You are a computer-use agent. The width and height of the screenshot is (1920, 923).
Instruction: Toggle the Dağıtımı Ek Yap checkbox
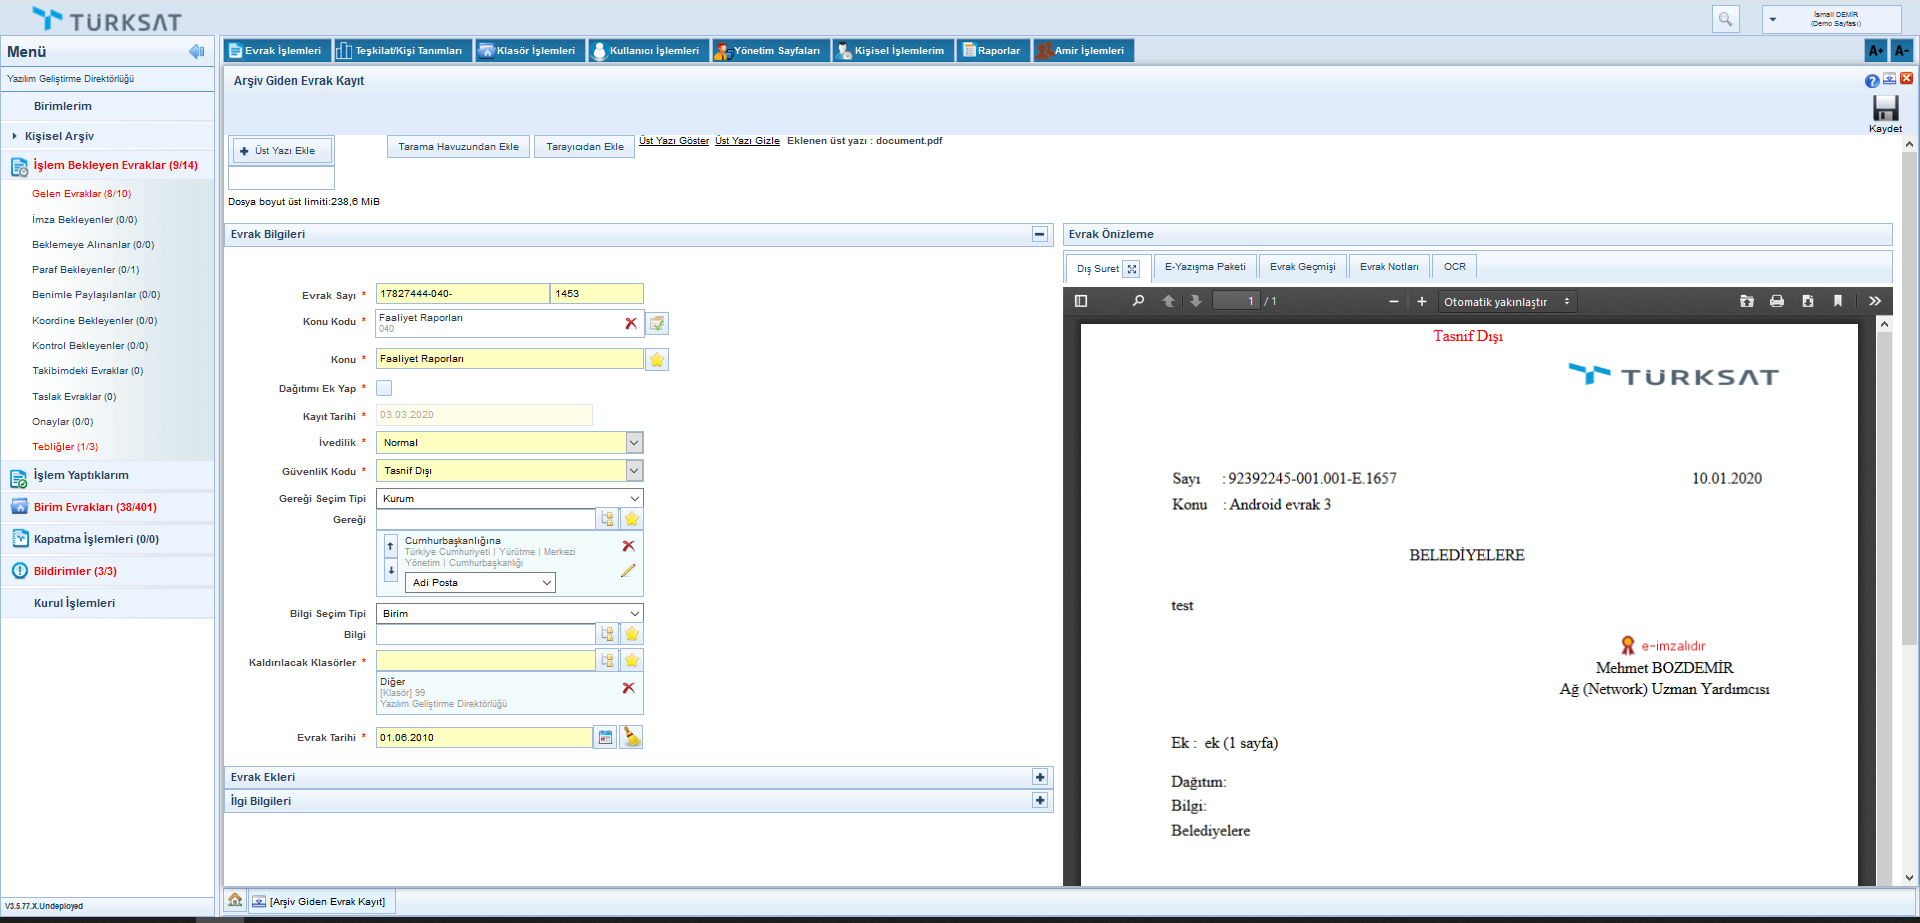(x=384, y=388)
